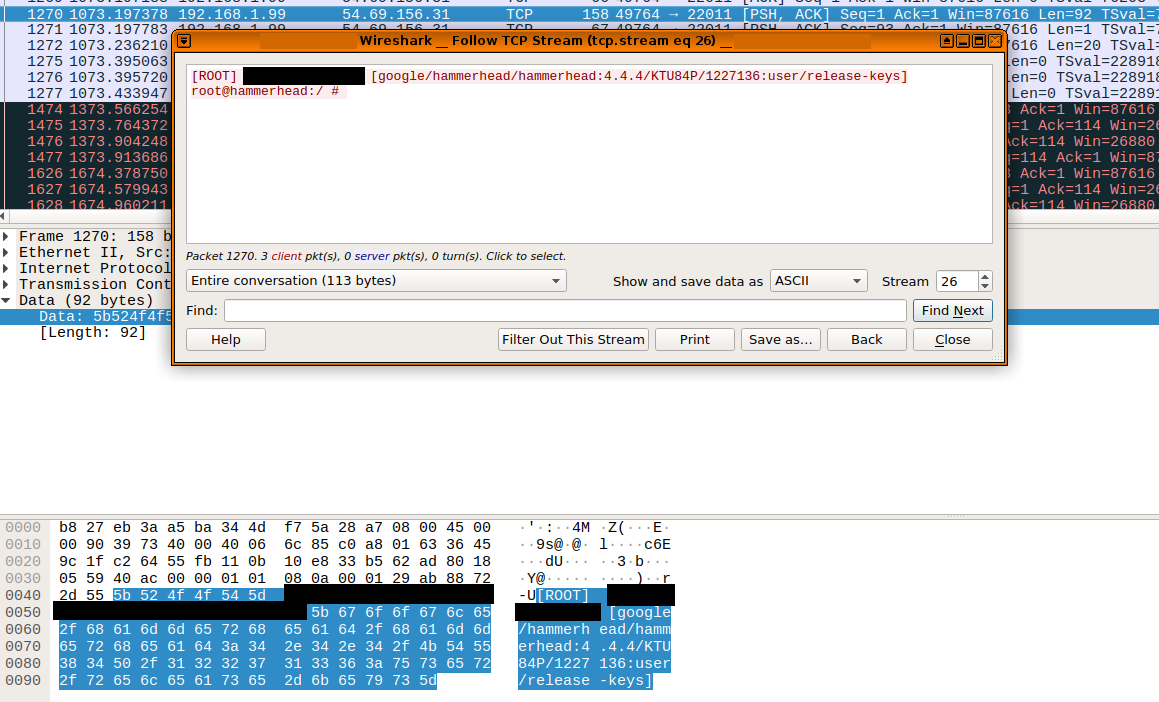Select packet 1275 in packet list
This screenshot has height=702, width=1159.
coord(86,61)
